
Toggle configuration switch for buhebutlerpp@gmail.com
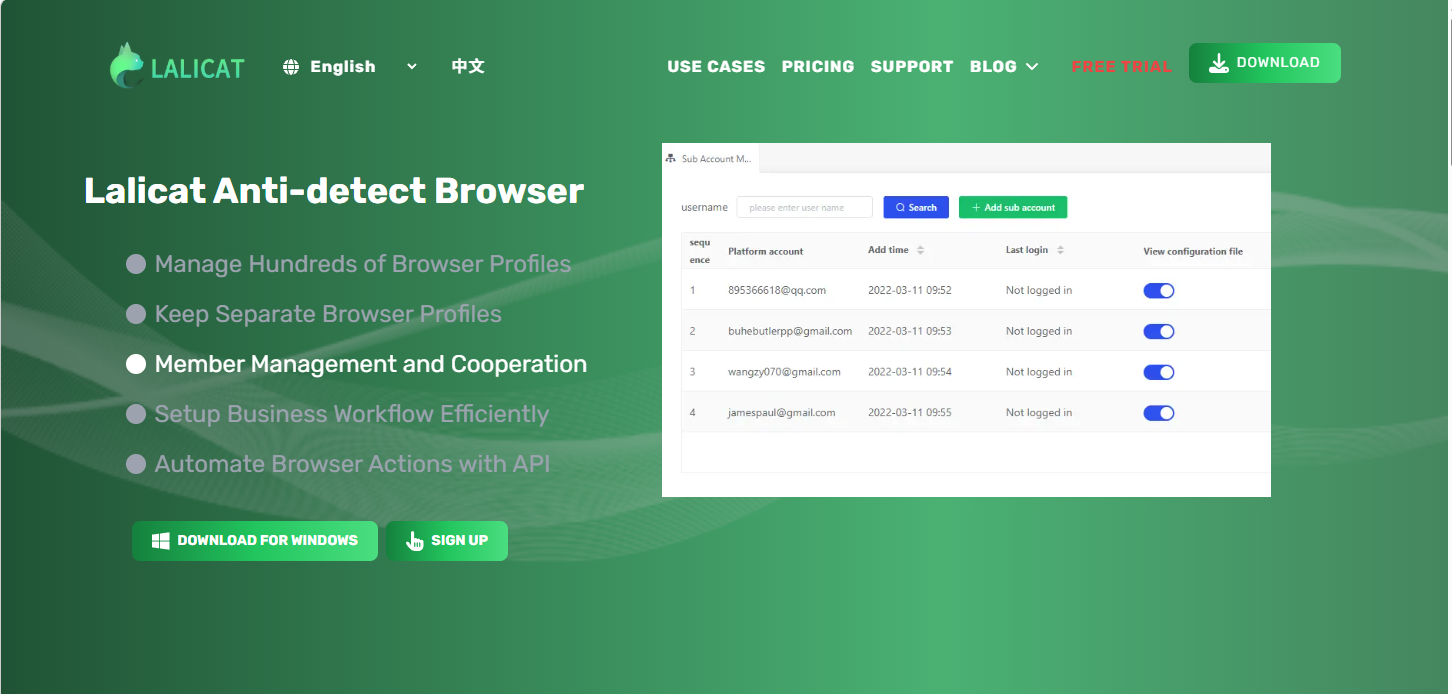pyautogui.click(x=1158, y=332)
